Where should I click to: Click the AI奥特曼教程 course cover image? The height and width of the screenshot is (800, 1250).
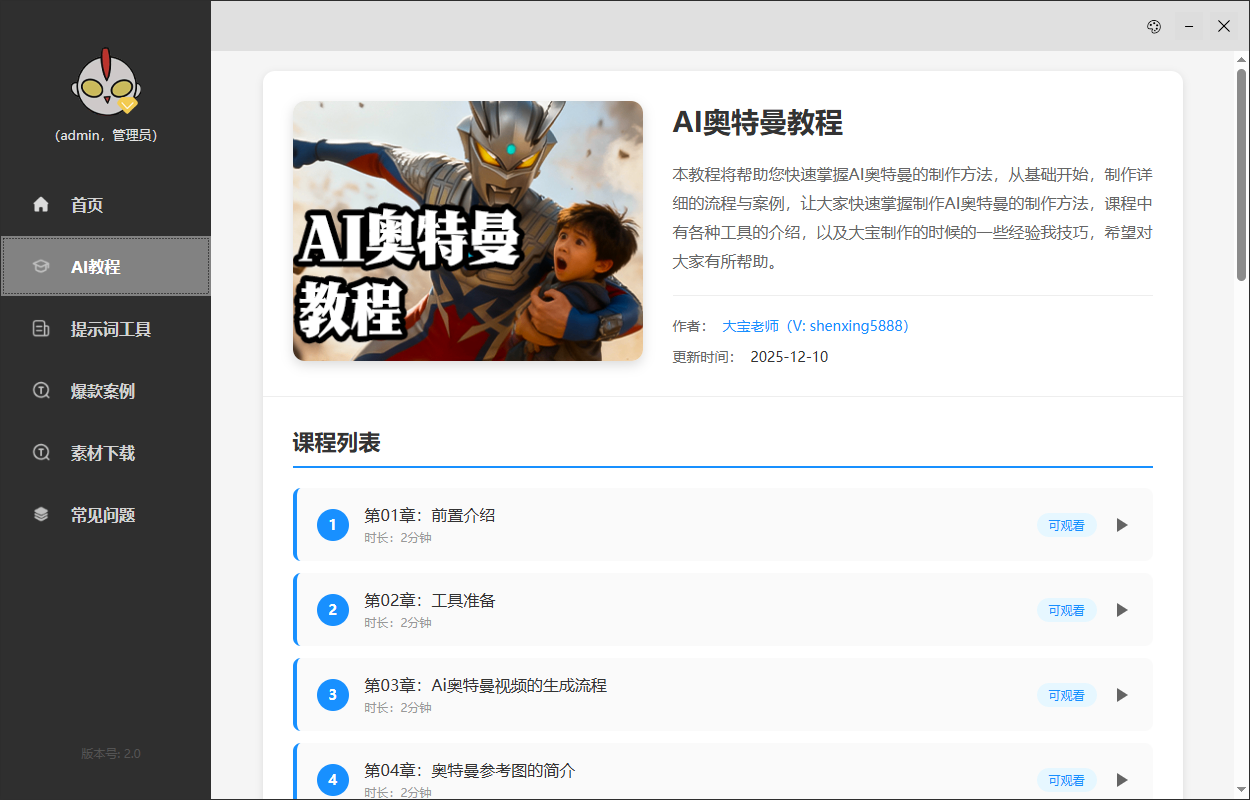click(467, 231)
